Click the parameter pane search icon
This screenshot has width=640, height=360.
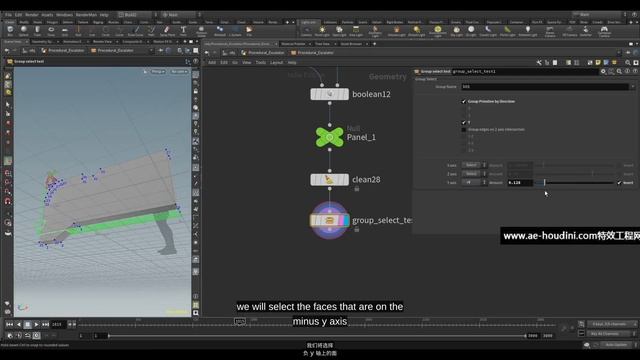click(x=619, y=71)
